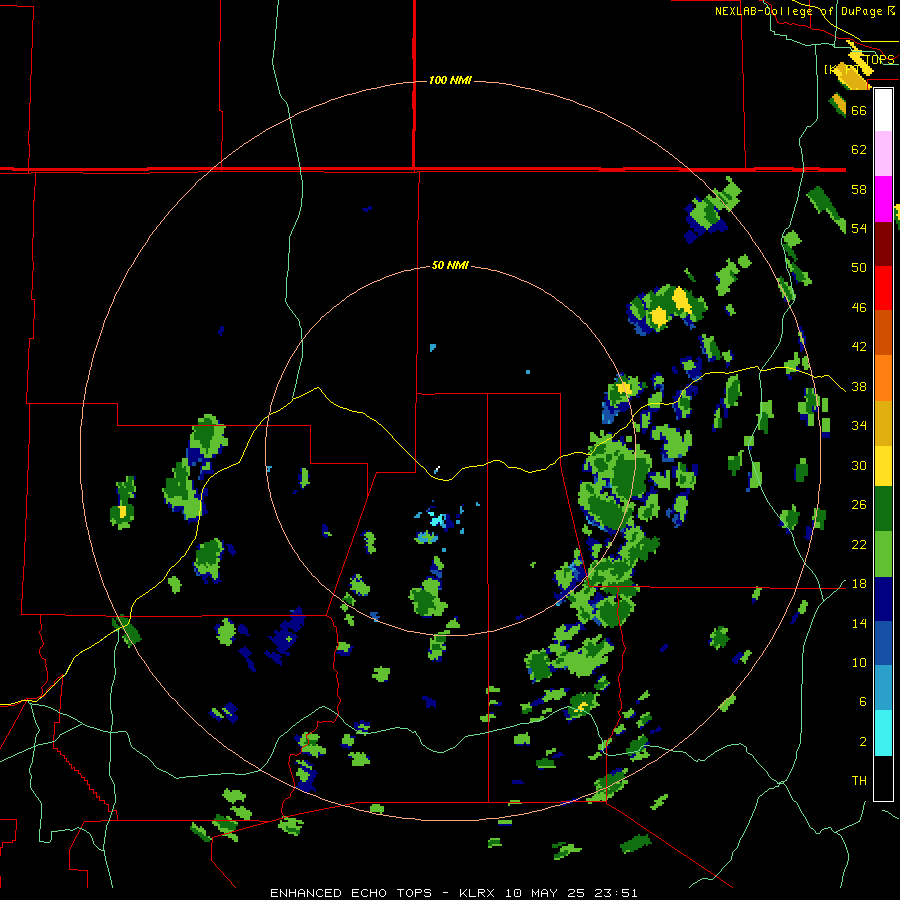
Task: Select the navy blue legend swatch
Action: (883, 599)
